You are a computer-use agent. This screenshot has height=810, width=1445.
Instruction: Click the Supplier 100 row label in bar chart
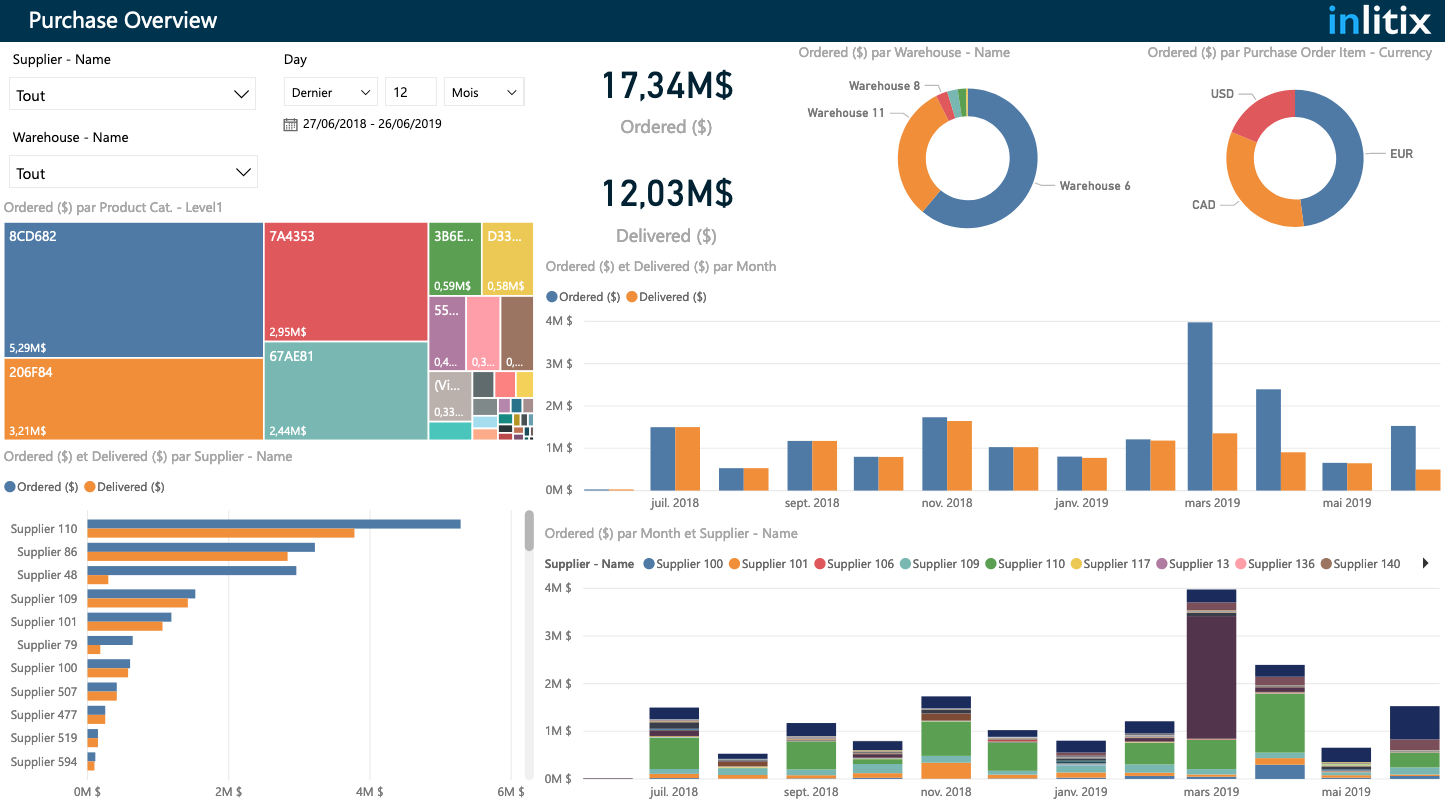click(x=44, y=668)
